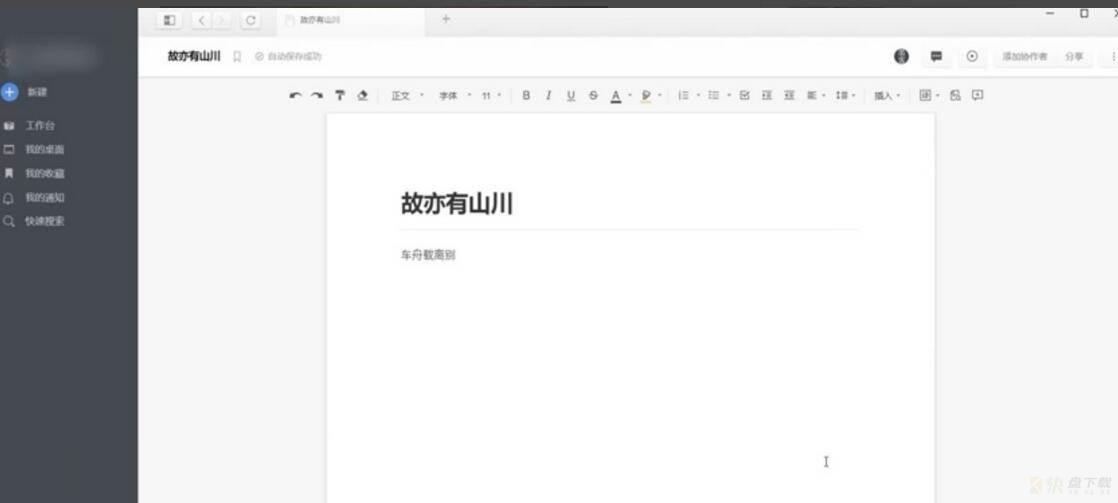Click the header document name 故亦有山川

pyautogui.click(x=194, y=56)
